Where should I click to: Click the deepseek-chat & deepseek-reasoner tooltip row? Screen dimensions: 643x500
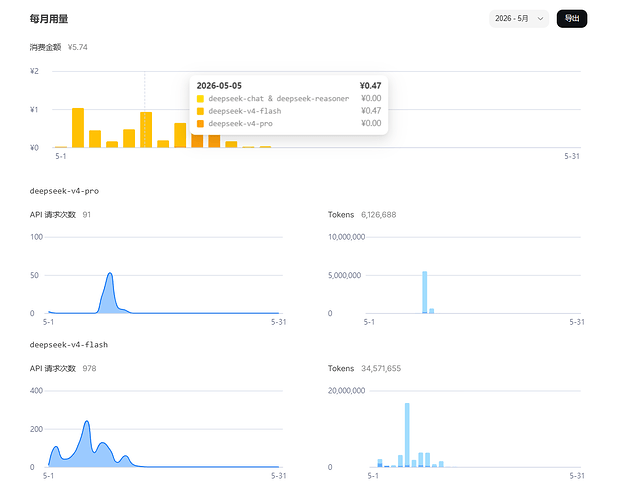coord(289,98)
